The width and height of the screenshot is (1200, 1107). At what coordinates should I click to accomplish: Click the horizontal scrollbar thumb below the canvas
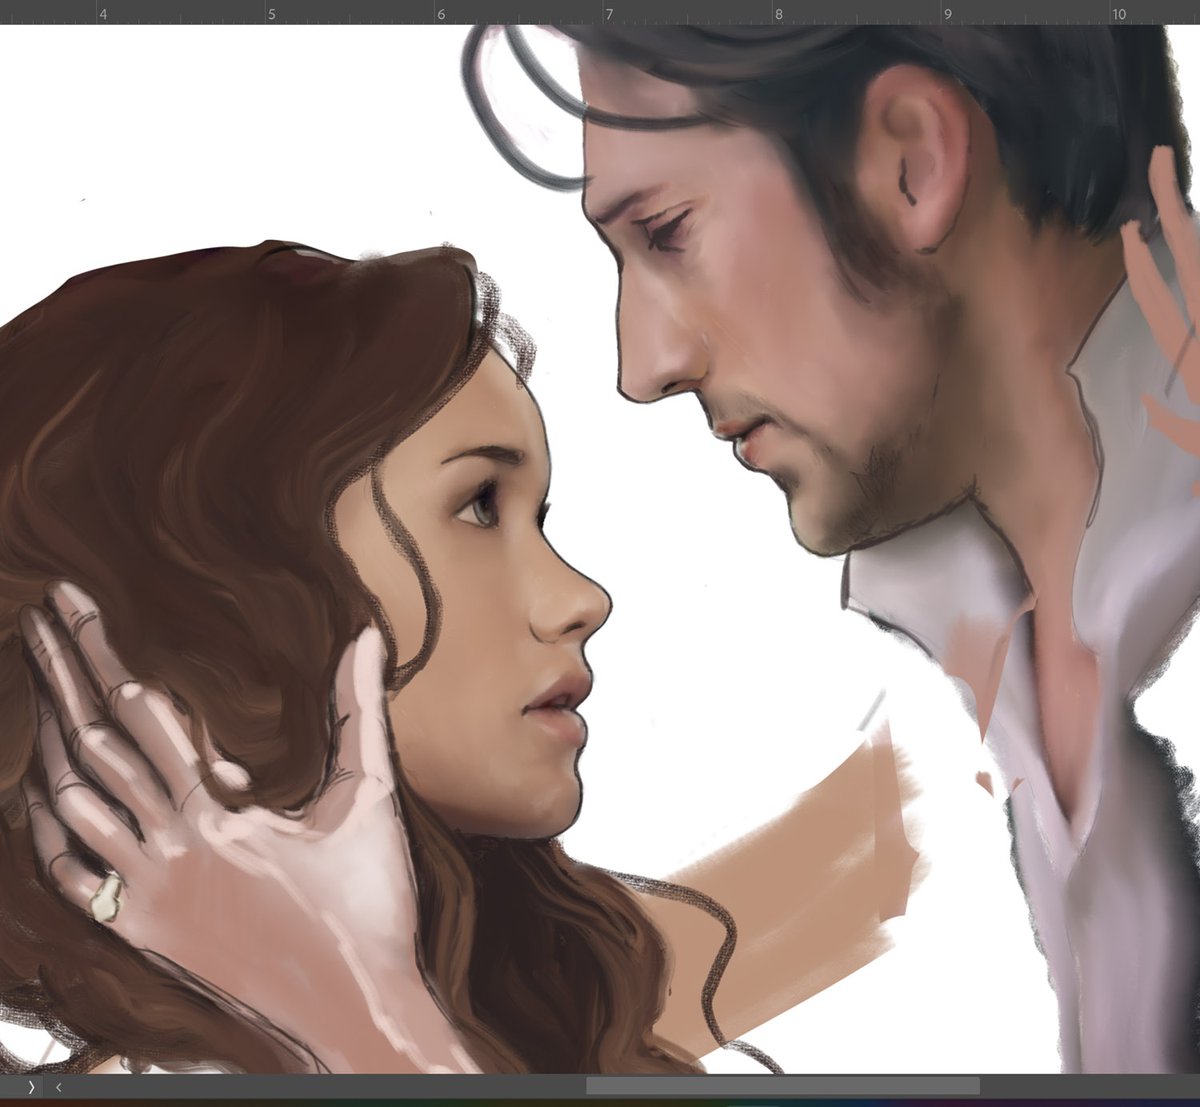tap(782, 1086)
